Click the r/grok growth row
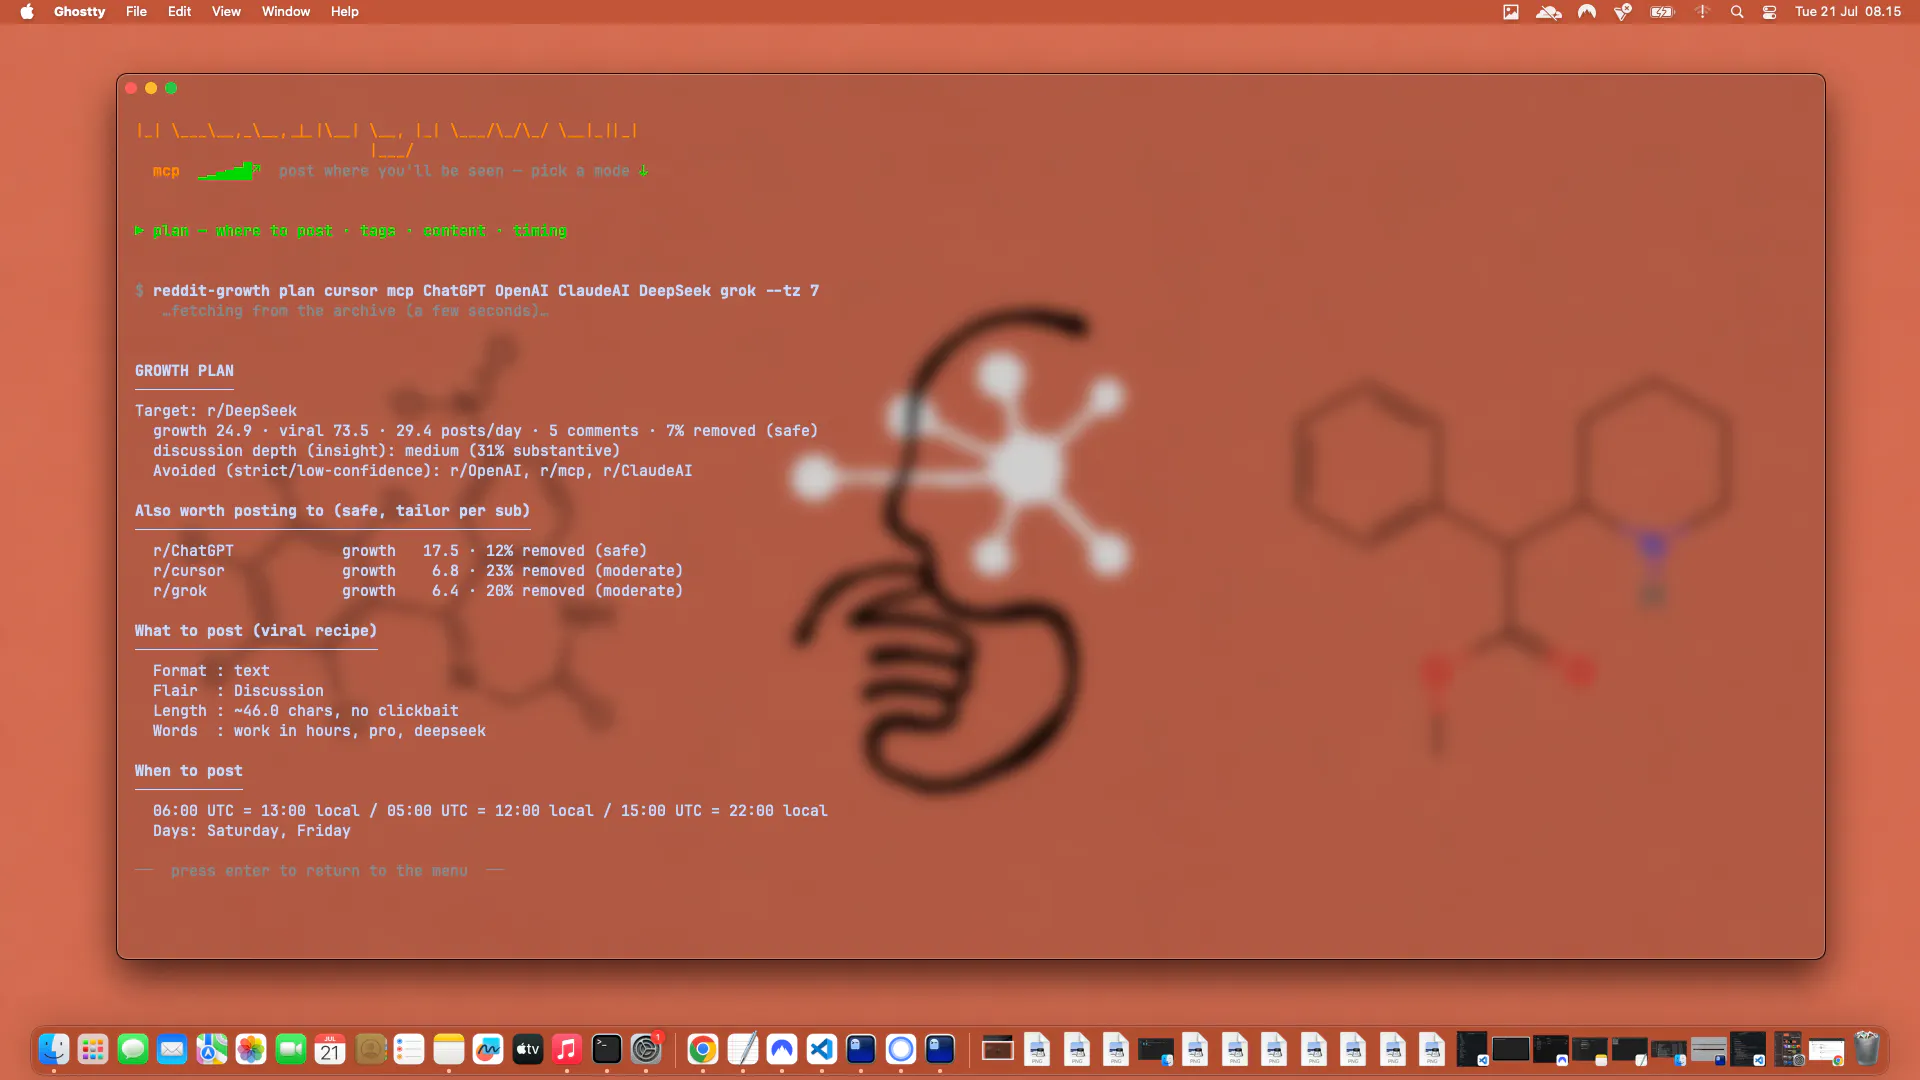The image size is (1920, 1080). (418, 591)
